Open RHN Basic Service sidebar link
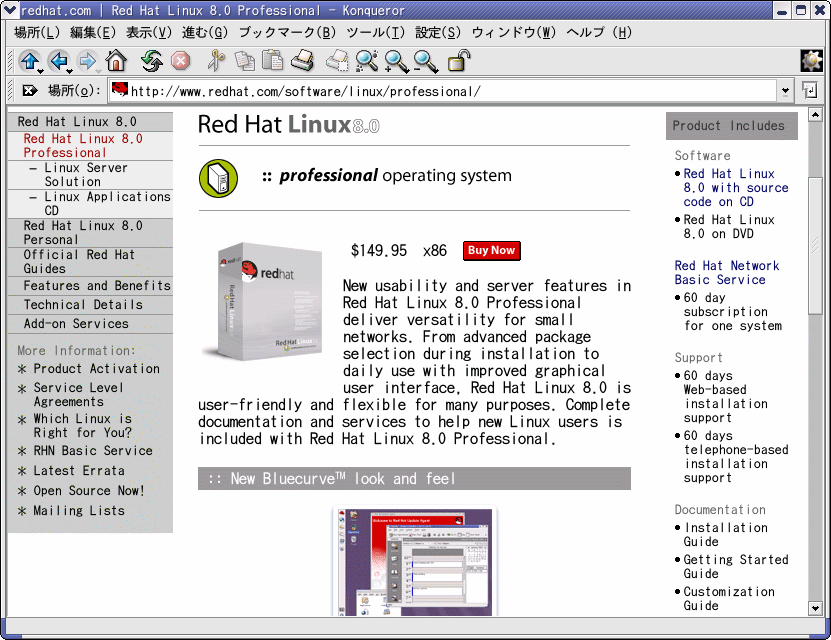The height and width of the screenshot is (640, 831). pos(93,451)
